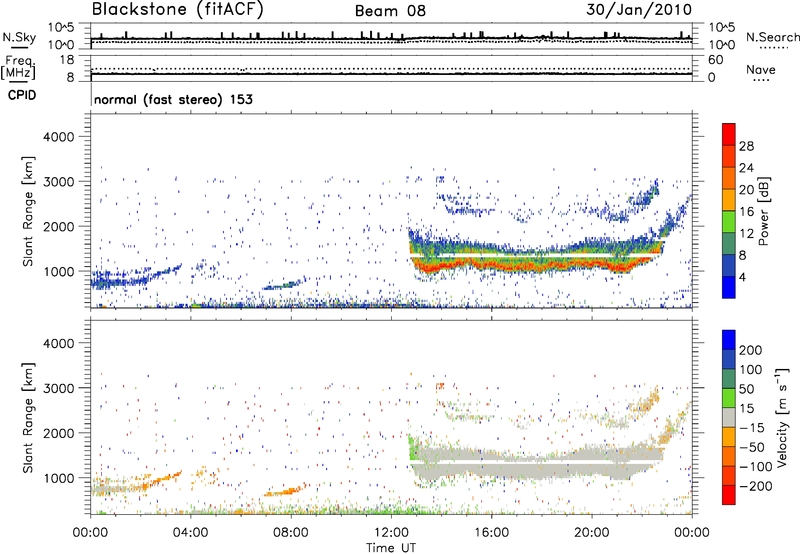Select the "Beam 08" header text
The height and width of the screenshot is (554, 800).
[390, 11]
